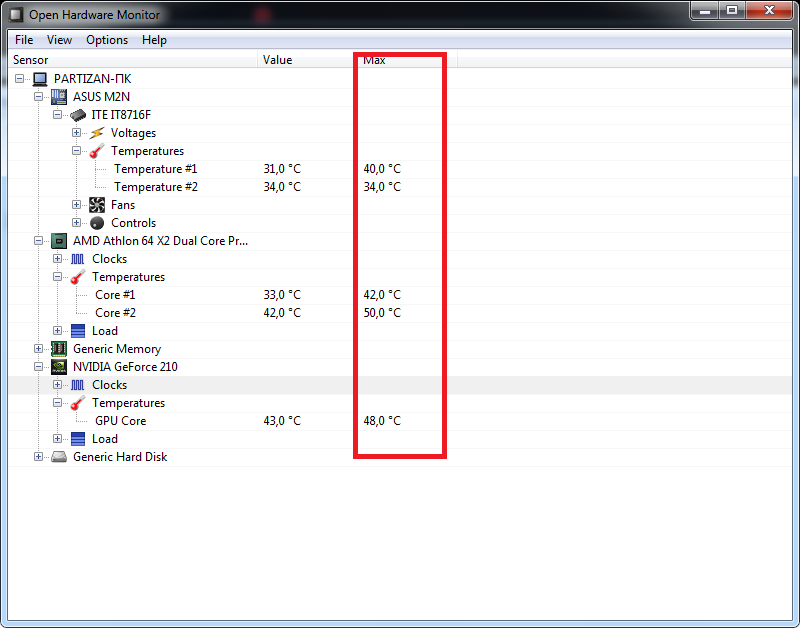Expand the Voltages node

(x=76, y=133)
